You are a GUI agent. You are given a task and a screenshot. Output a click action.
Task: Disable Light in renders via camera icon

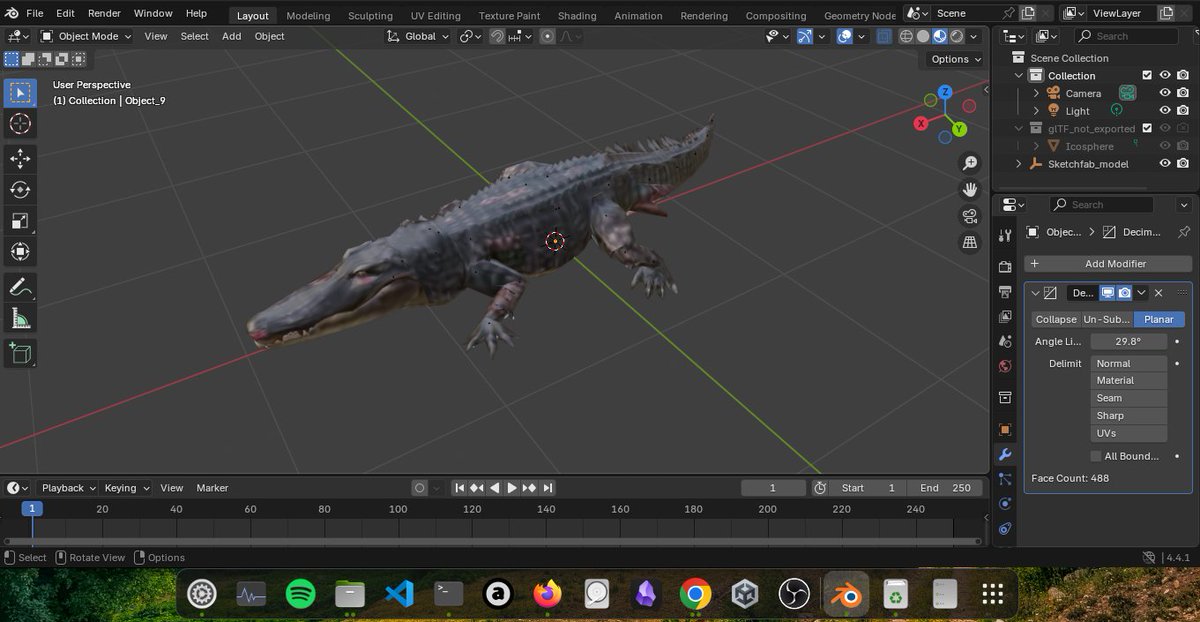(x=1183, y=111)
